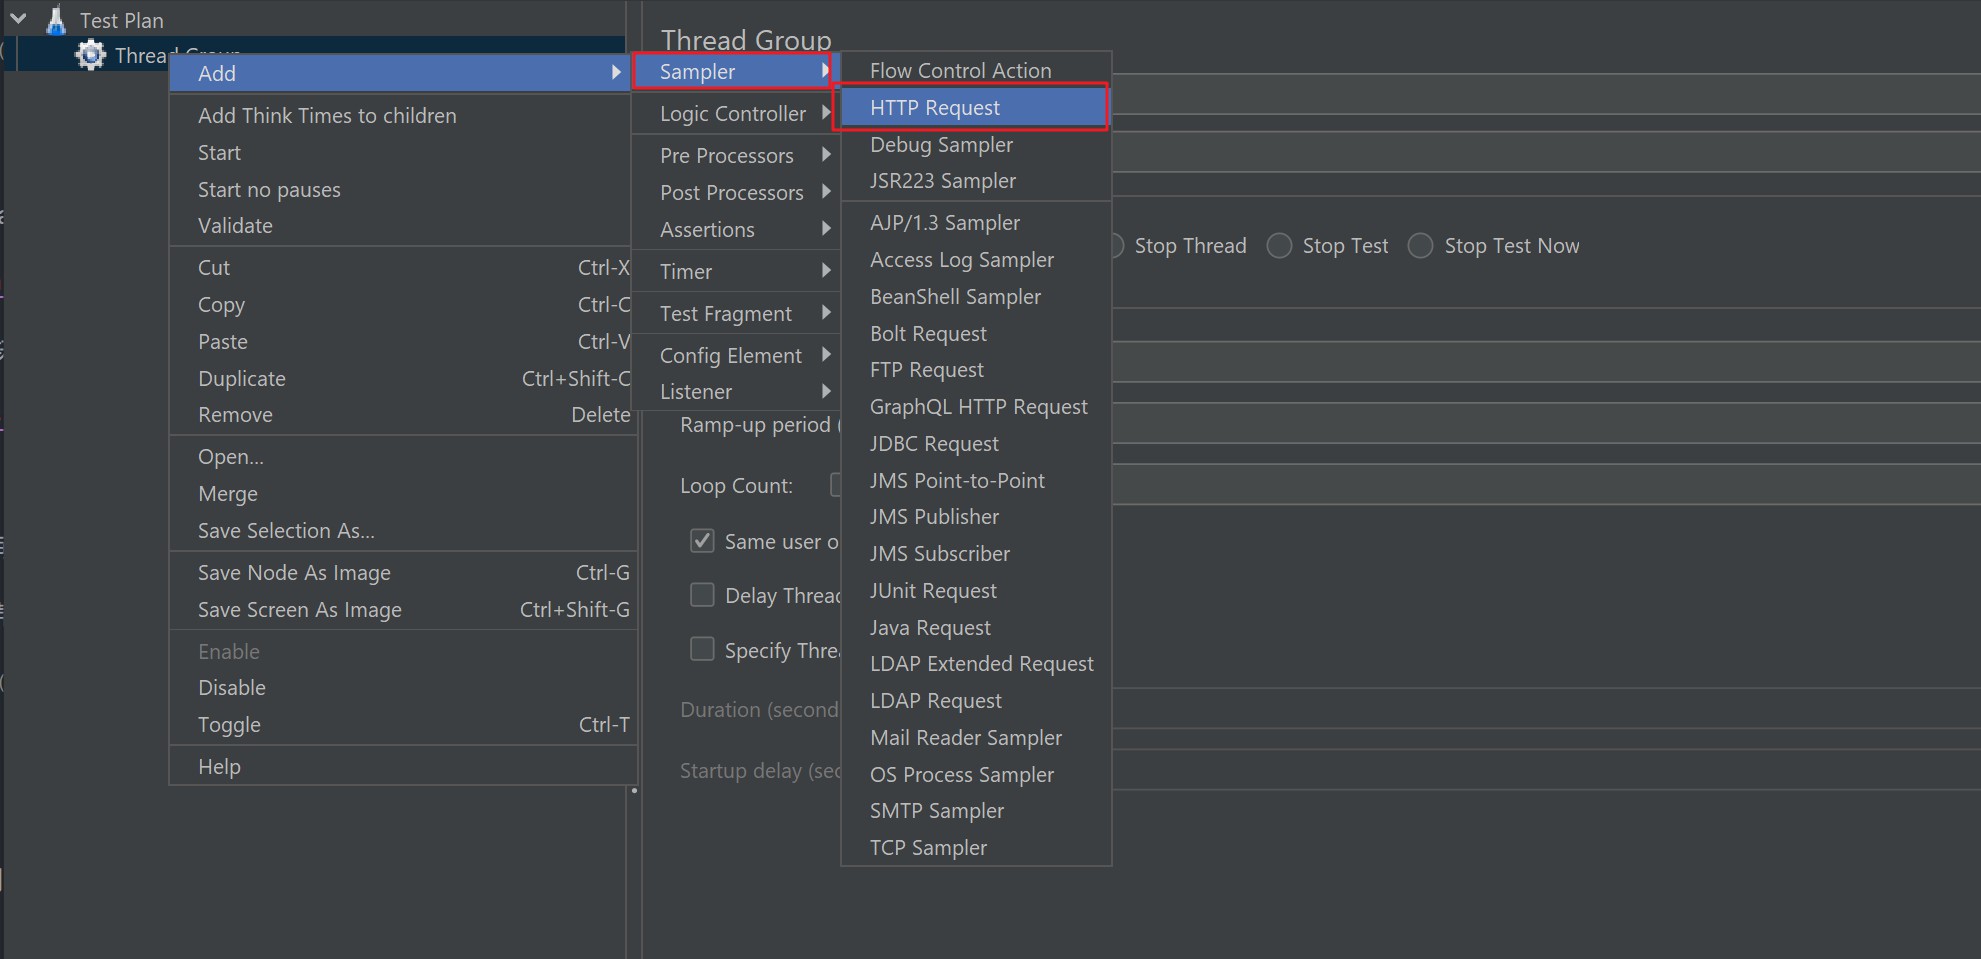Choose Java Request

(x=976, y=627)
